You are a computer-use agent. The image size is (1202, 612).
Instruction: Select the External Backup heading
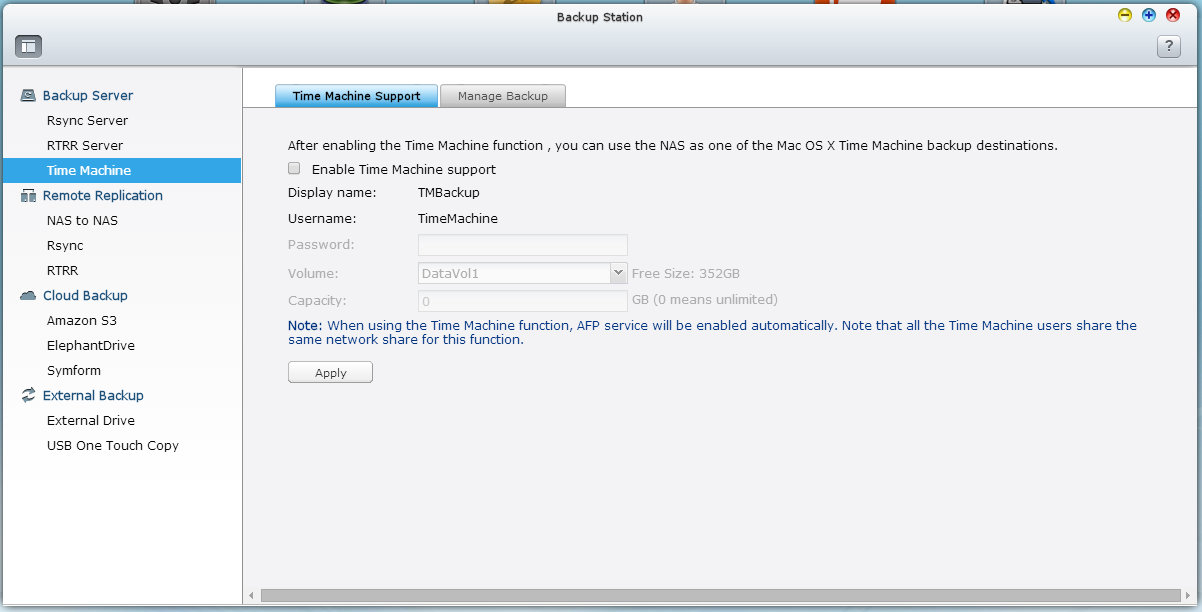[x=93, y=396]
